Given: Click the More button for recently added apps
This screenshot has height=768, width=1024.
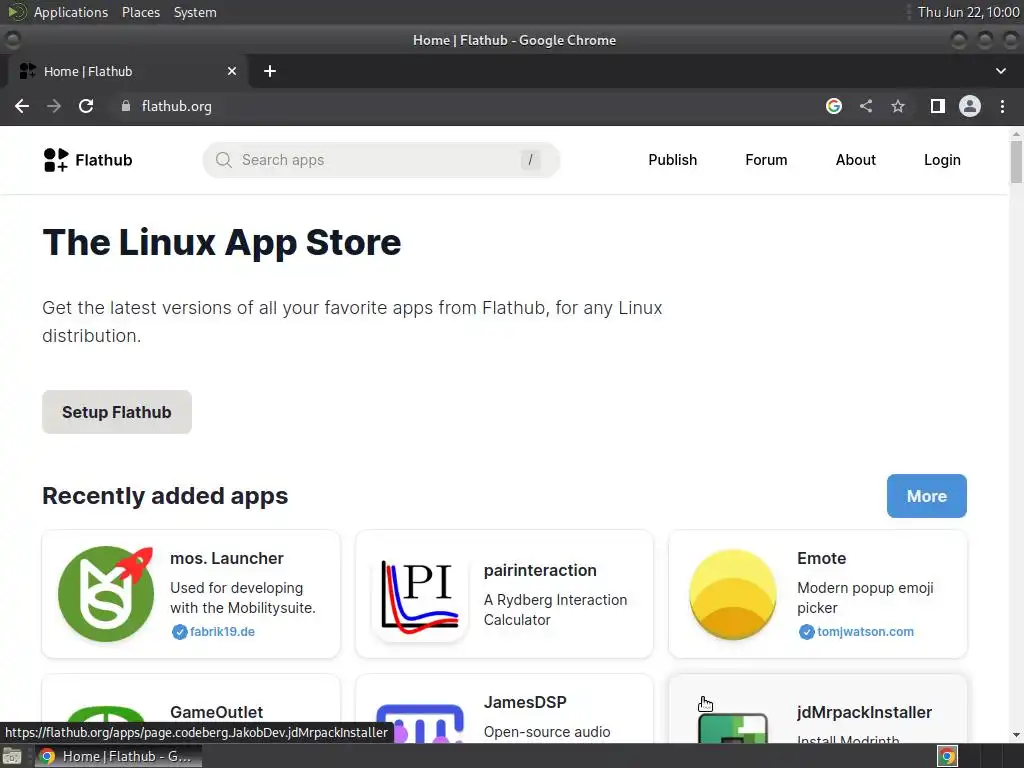Looking at the screenshot, I should [926, 496].
